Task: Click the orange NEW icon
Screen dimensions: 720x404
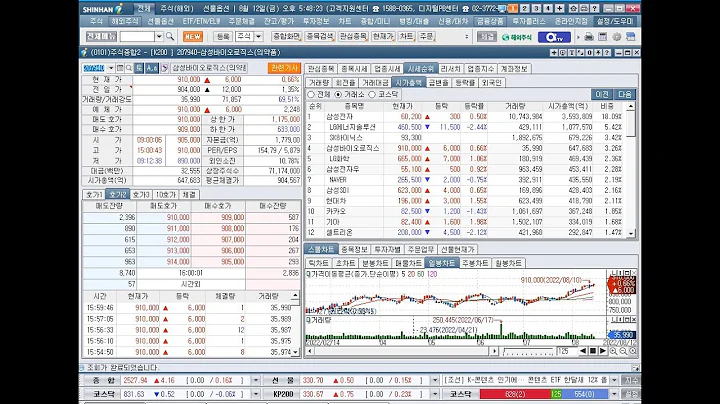Action: (192, 36)
